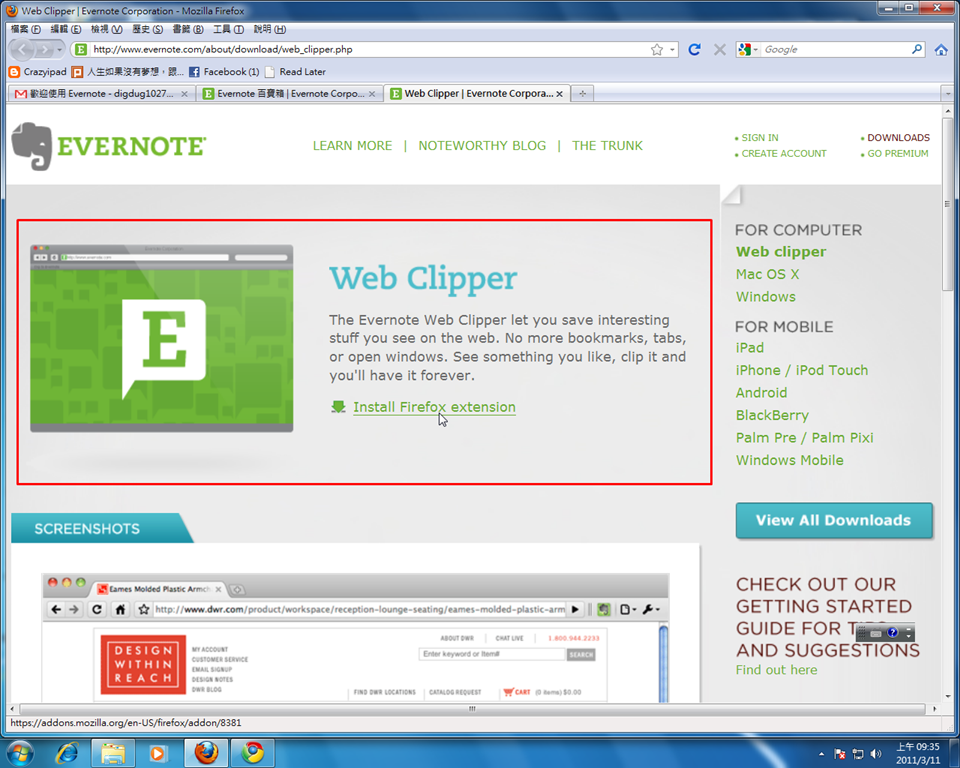Close the Web Clipper tab

tap(559, 94)
